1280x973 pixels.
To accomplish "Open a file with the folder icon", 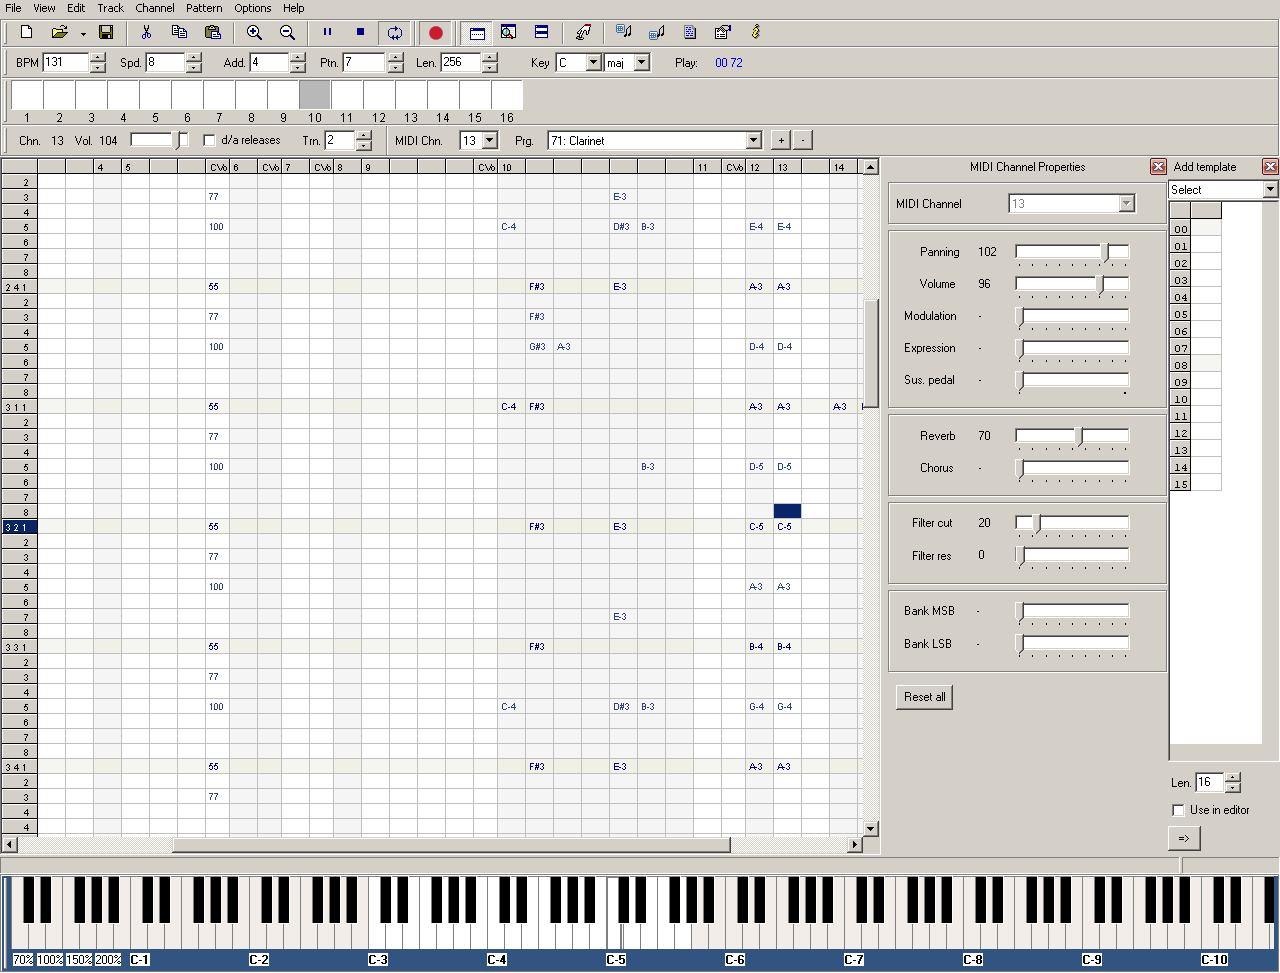I will pos(60,32).
